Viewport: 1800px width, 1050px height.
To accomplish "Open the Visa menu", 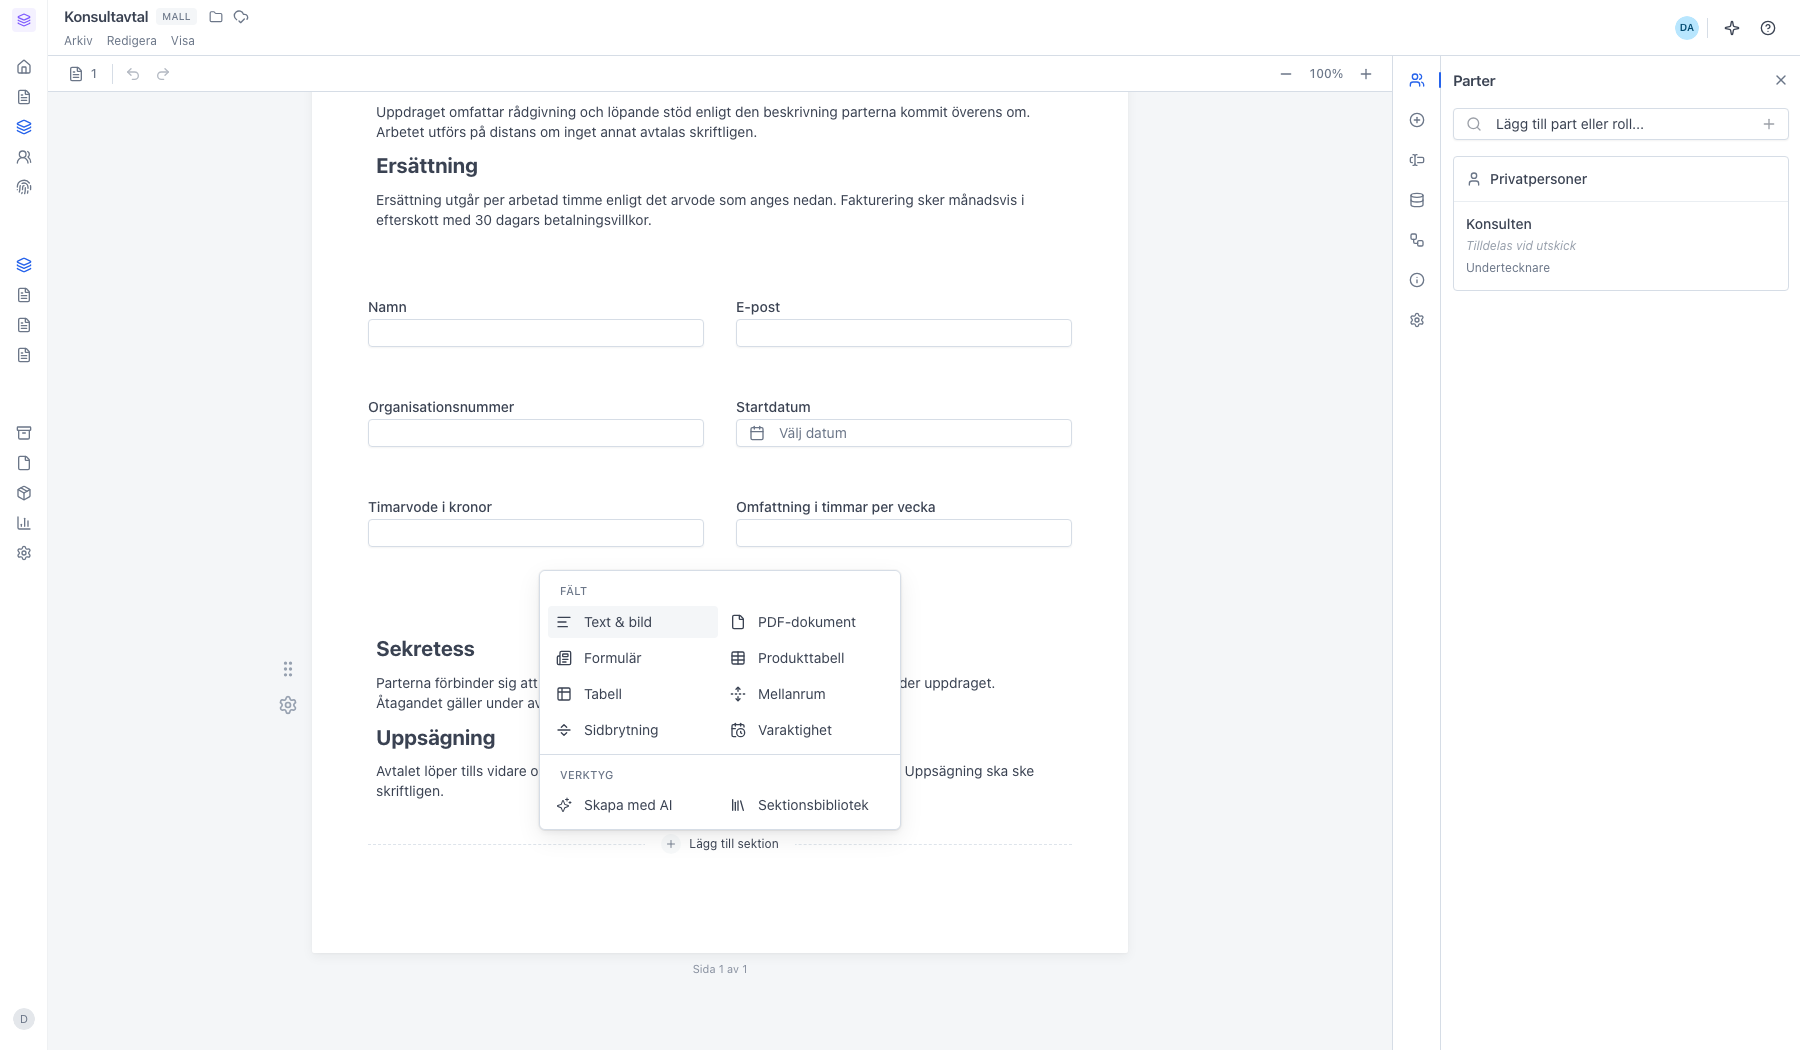I will point(183,41).
